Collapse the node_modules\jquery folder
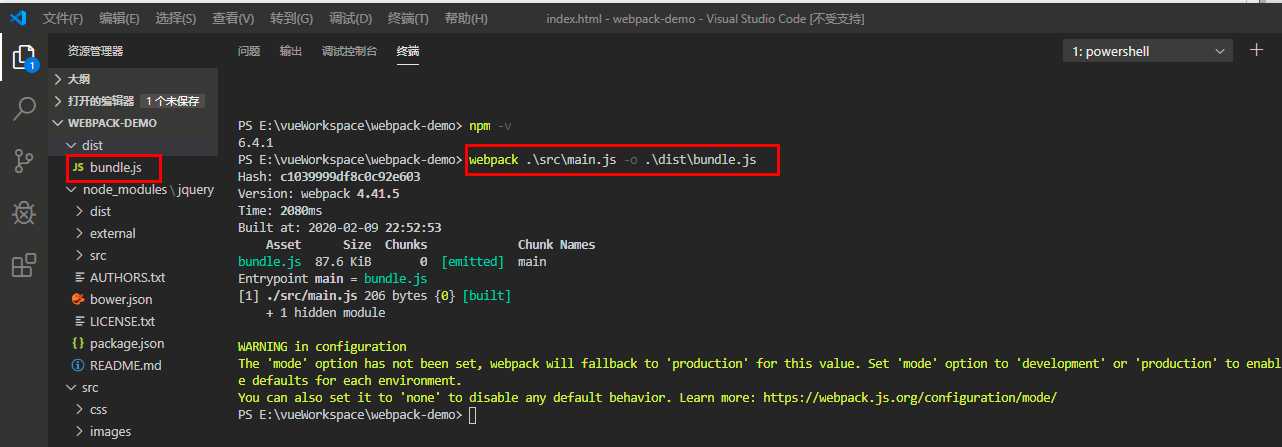 [x=133, y=189]
